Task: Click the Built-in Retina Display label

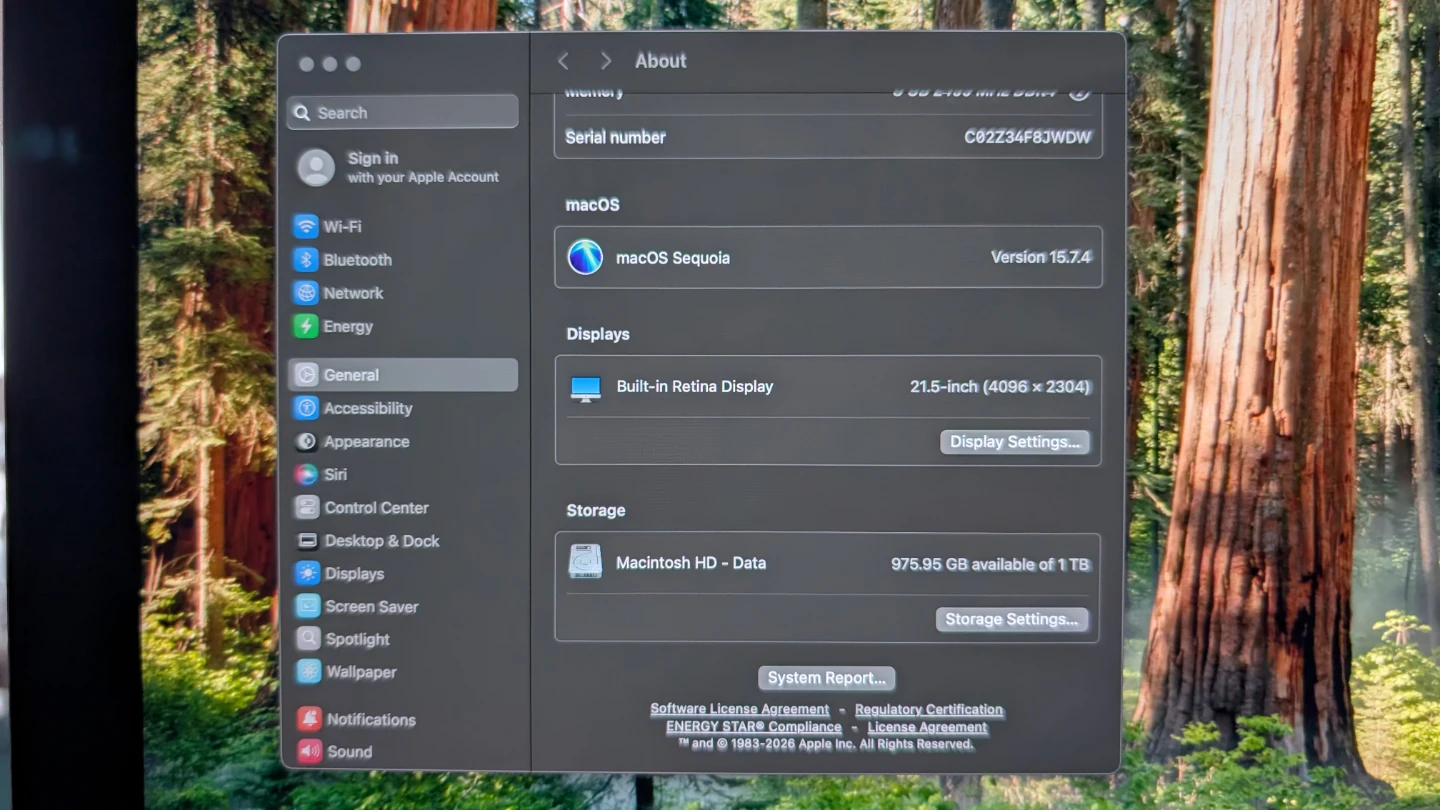Action: (695, 387)
